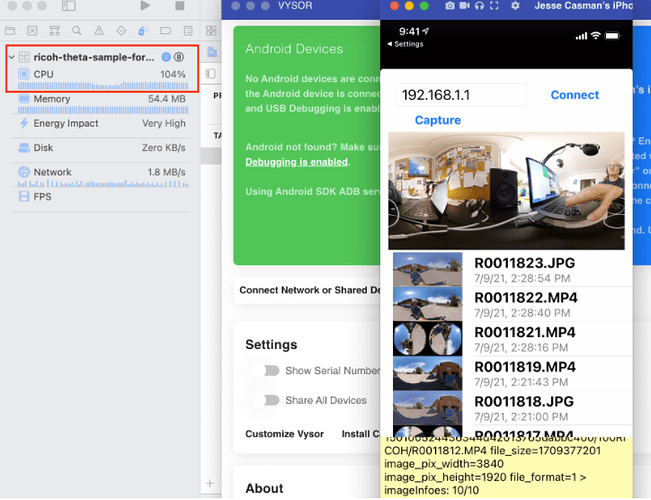Open the Source Control navigator
The width and height of the screenshot is (651, 500).
tap(32, 31)
